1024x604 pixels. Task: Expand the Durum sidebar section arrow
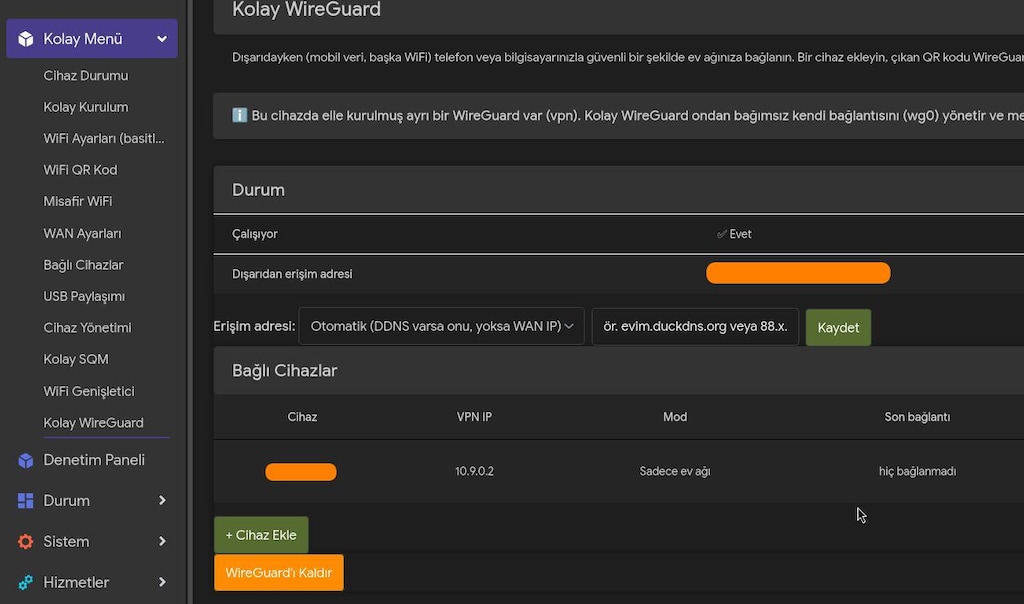click(162, 500)
